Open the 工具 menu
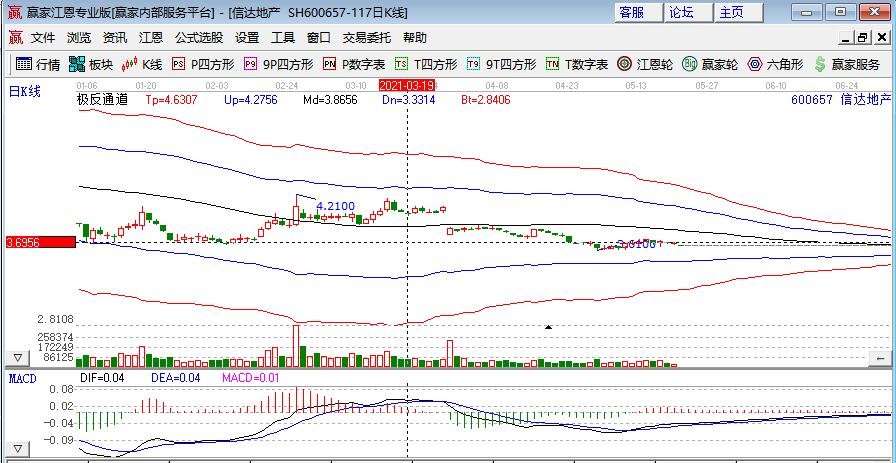Screen dimensions: 896x463 pos(283,38)
